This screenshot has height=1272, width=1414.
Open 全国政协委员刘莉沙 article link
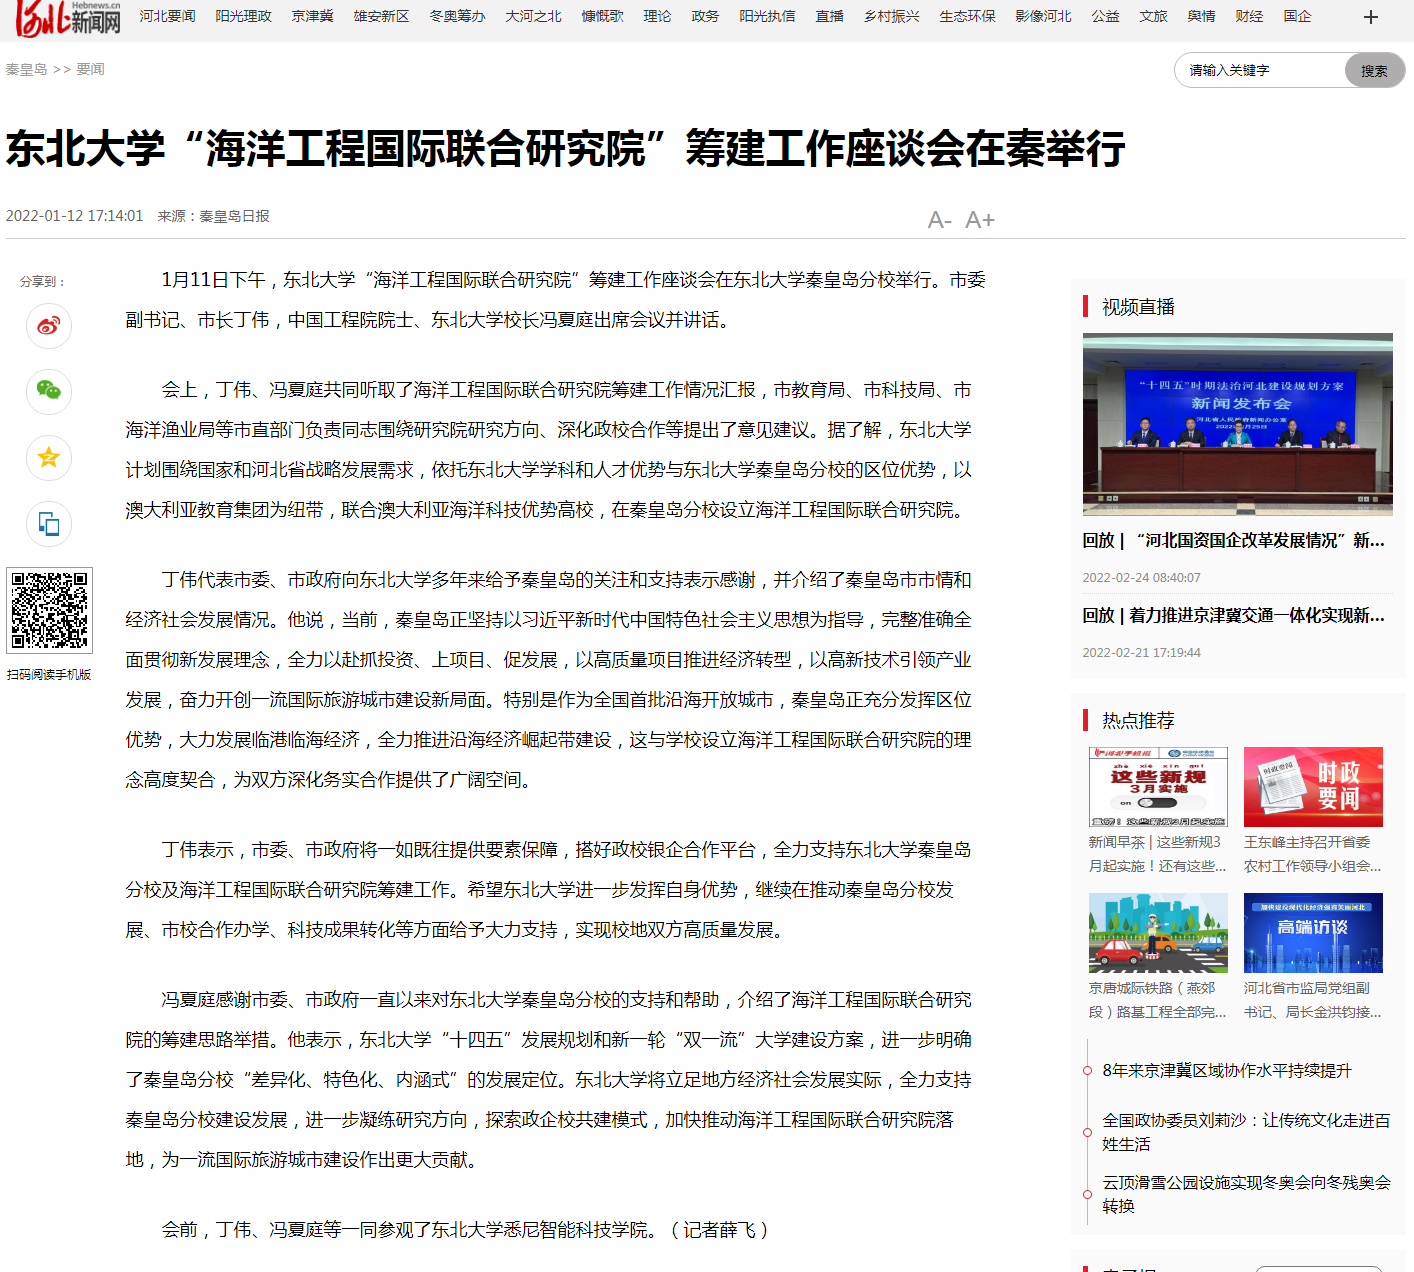pyautogui.click(x=1247, y=1132)
